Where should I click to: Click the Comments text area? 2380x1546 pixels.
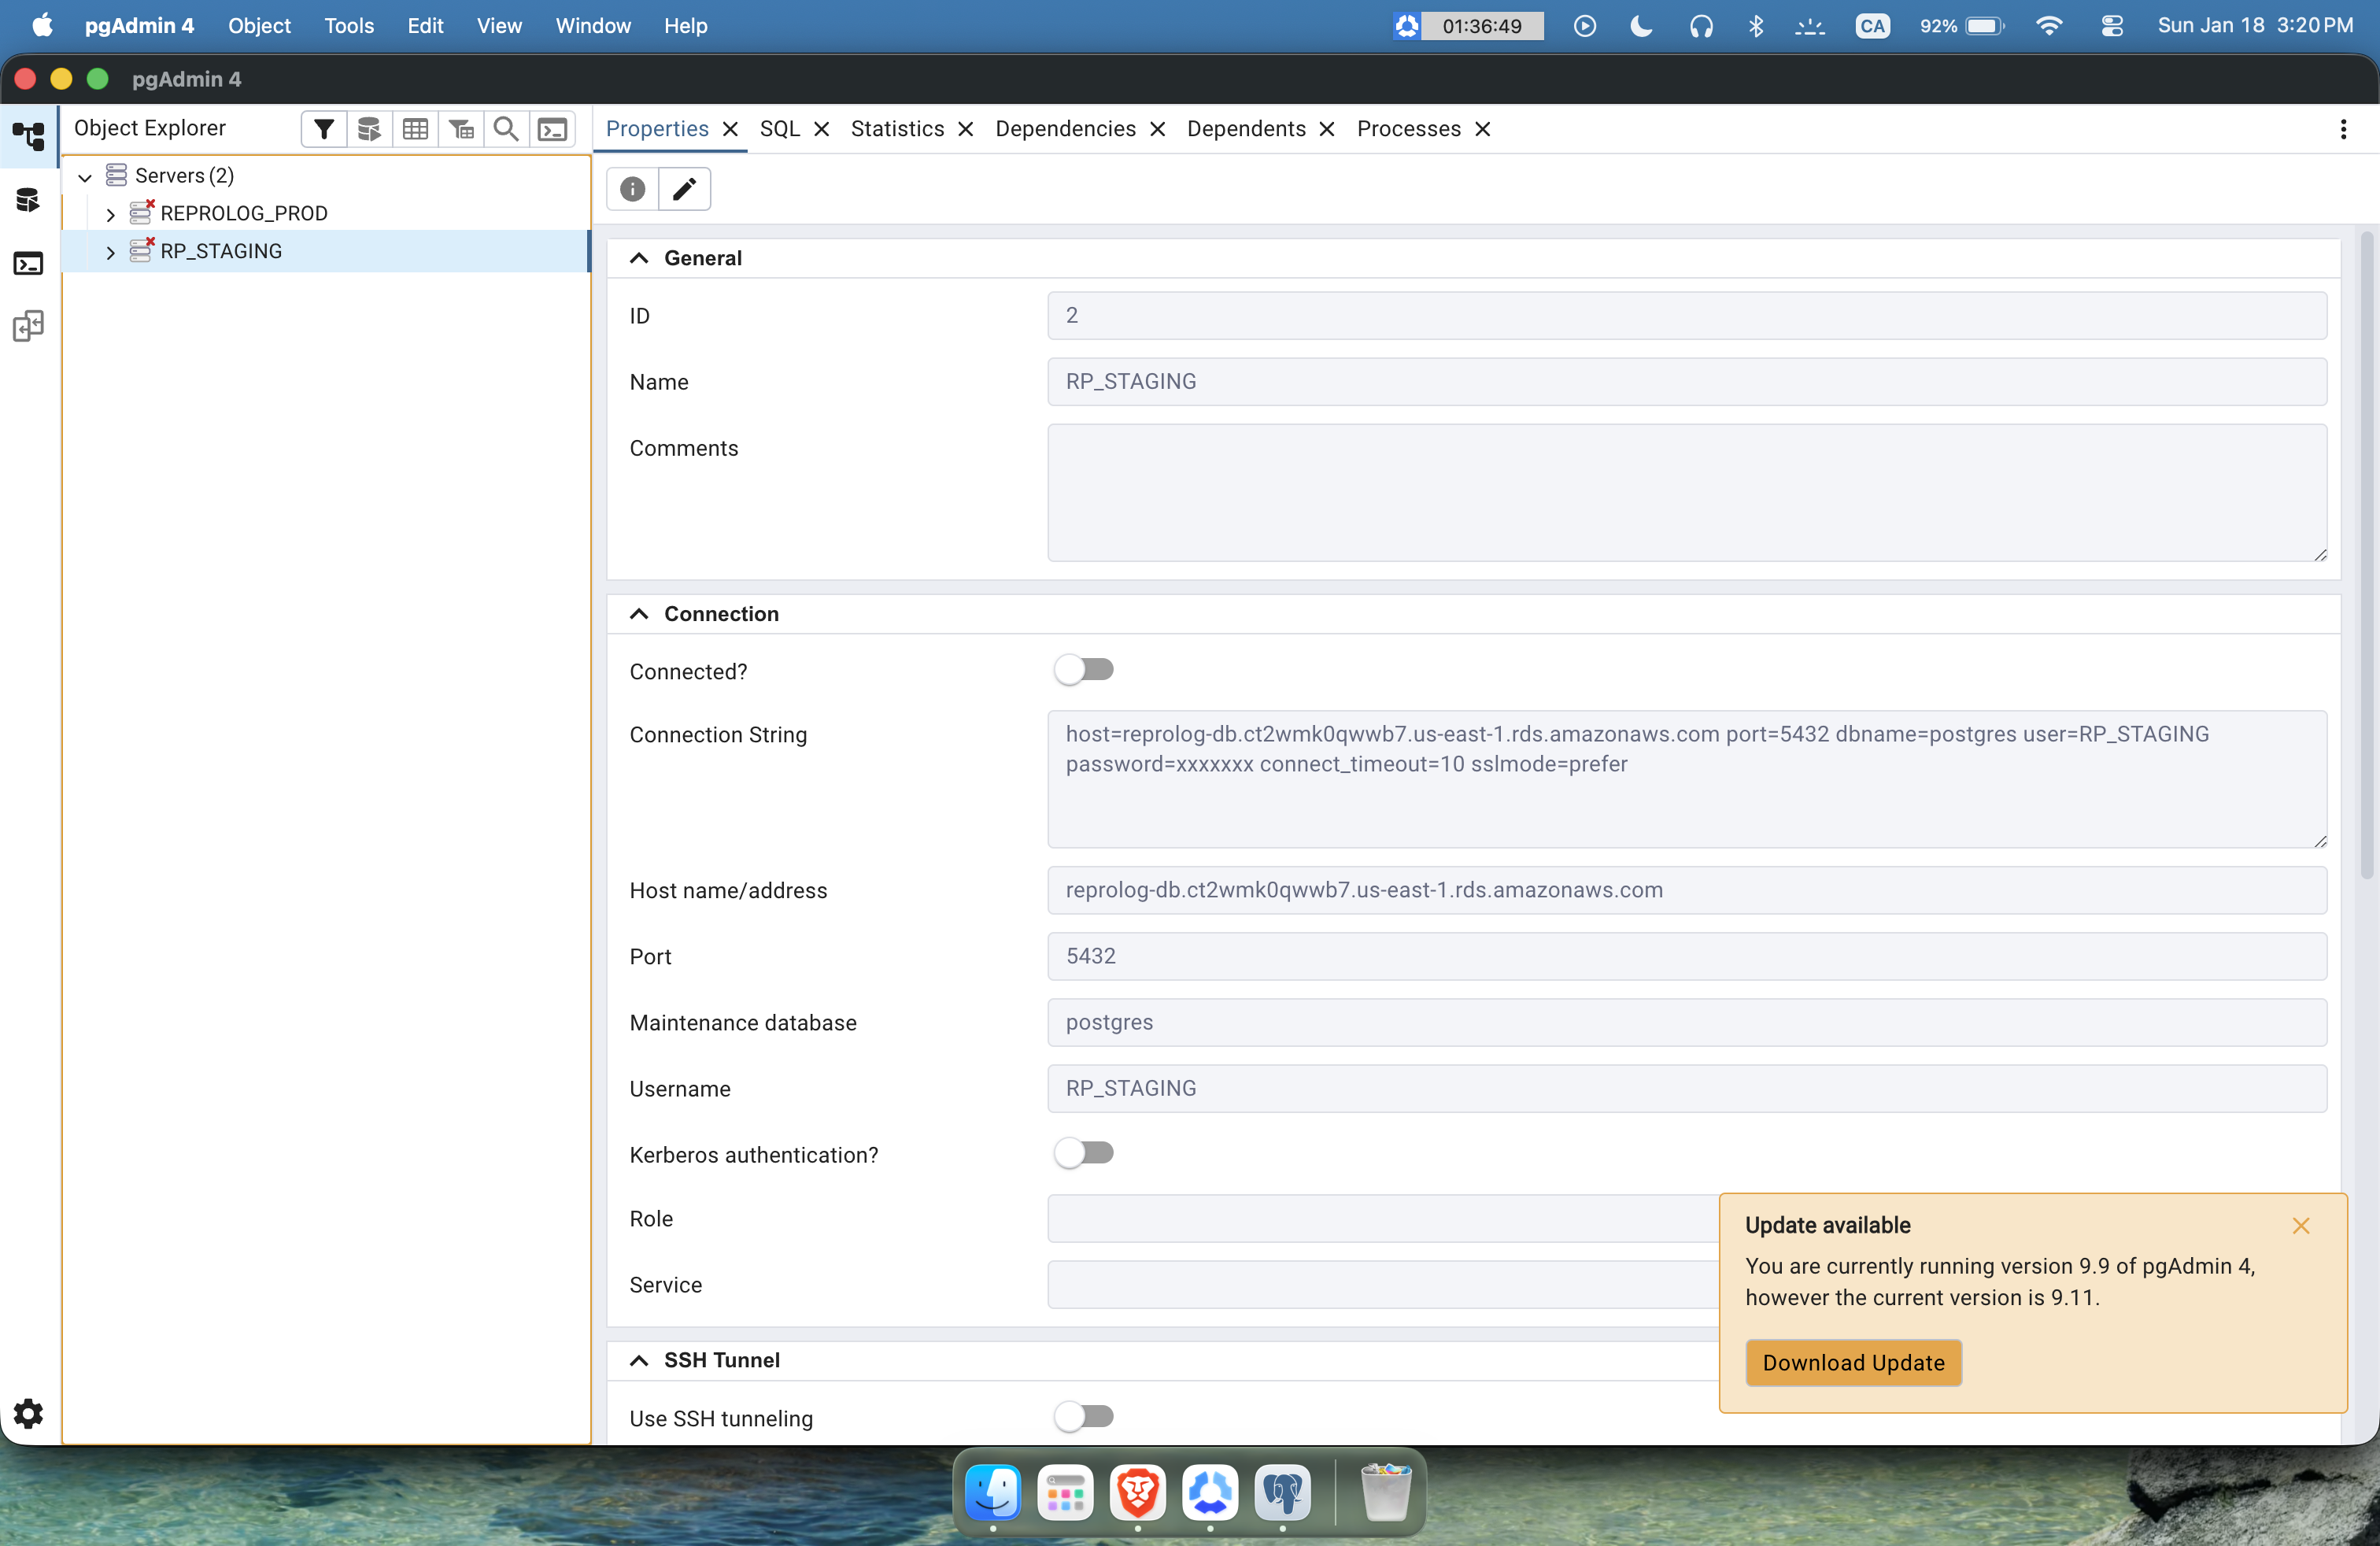[x=1687, y=493]
